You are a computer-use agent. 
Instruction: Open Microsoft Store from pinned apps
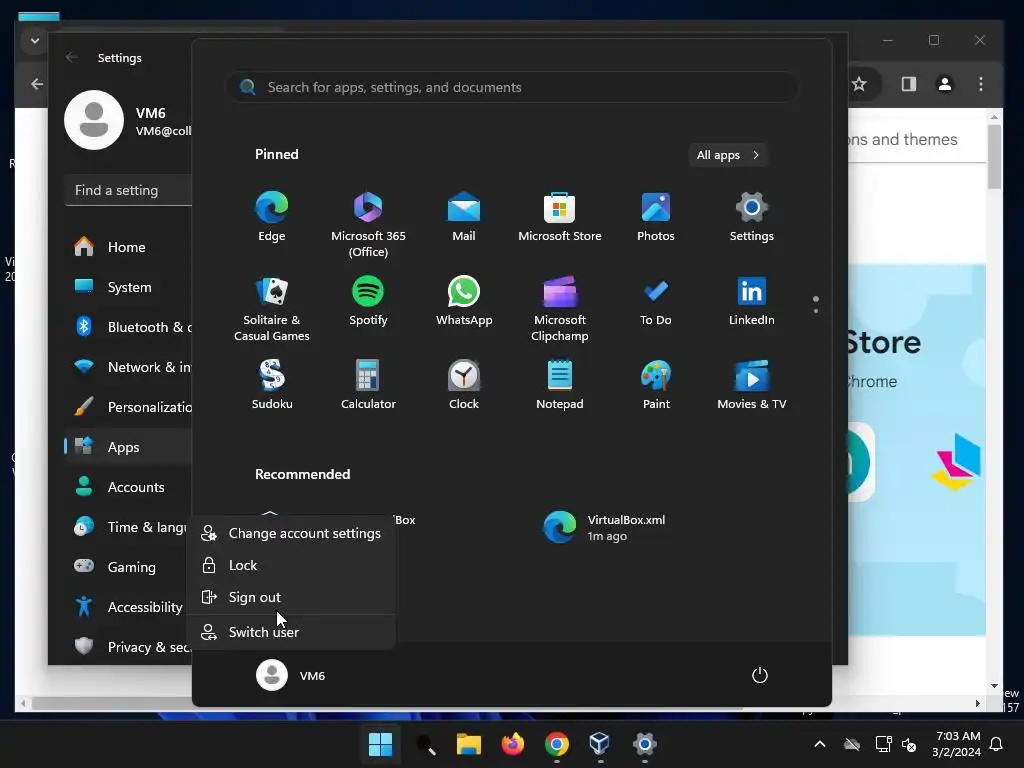tap(560, 217)
